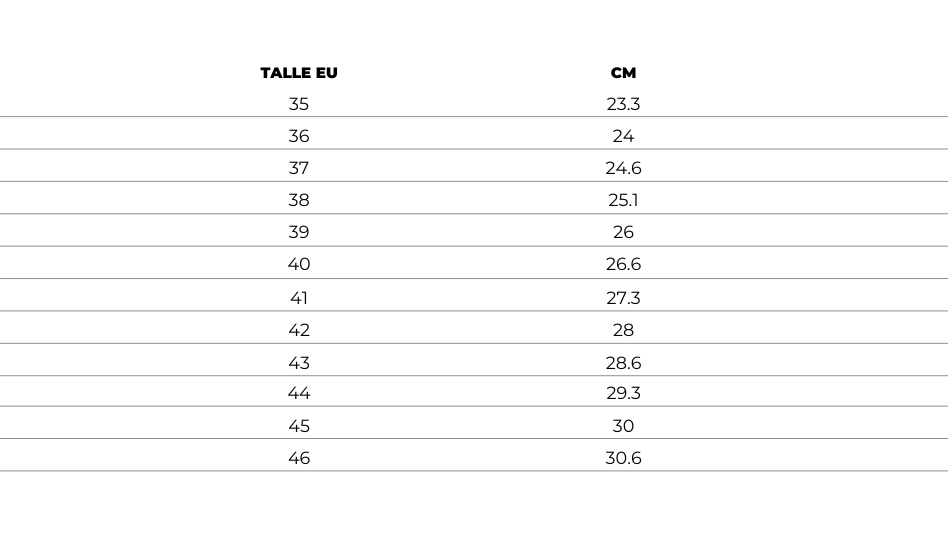Select the 30.6 cm measurement

pos(623,458)
